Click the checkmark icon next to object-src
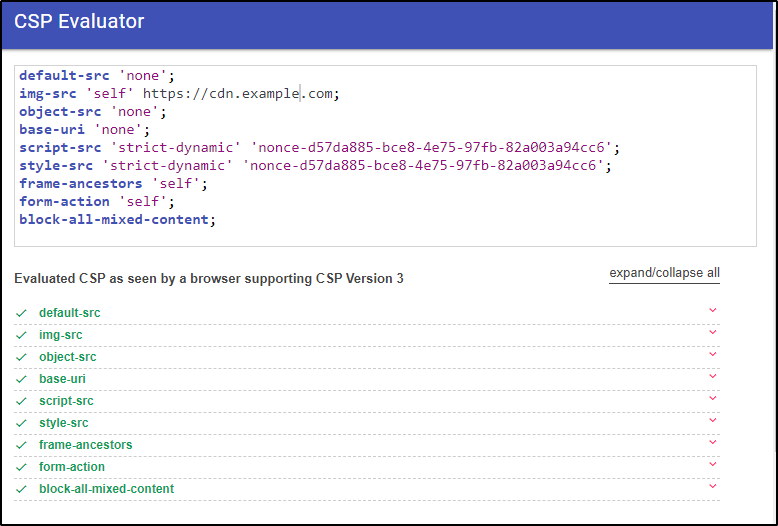This screenshot has height=526, width=778. [x=21, y=357]
